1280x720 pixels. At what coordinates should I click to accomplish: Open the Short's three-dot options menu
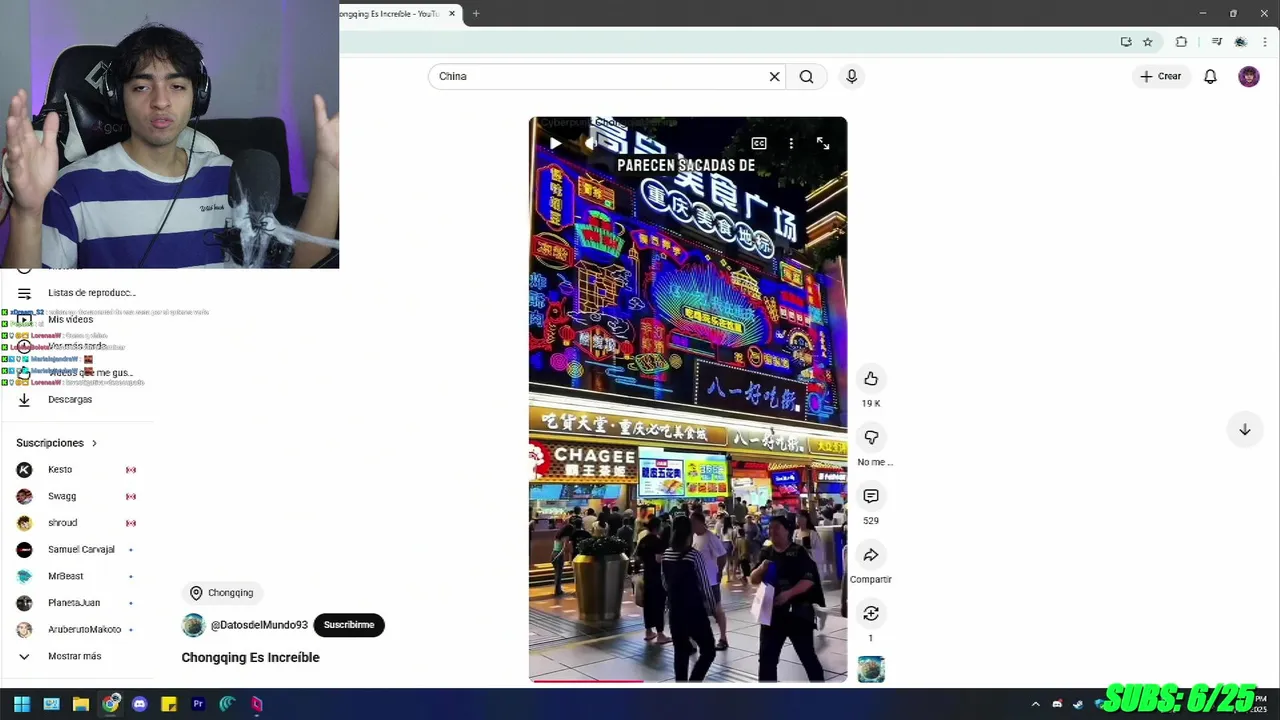click(791, 143)
